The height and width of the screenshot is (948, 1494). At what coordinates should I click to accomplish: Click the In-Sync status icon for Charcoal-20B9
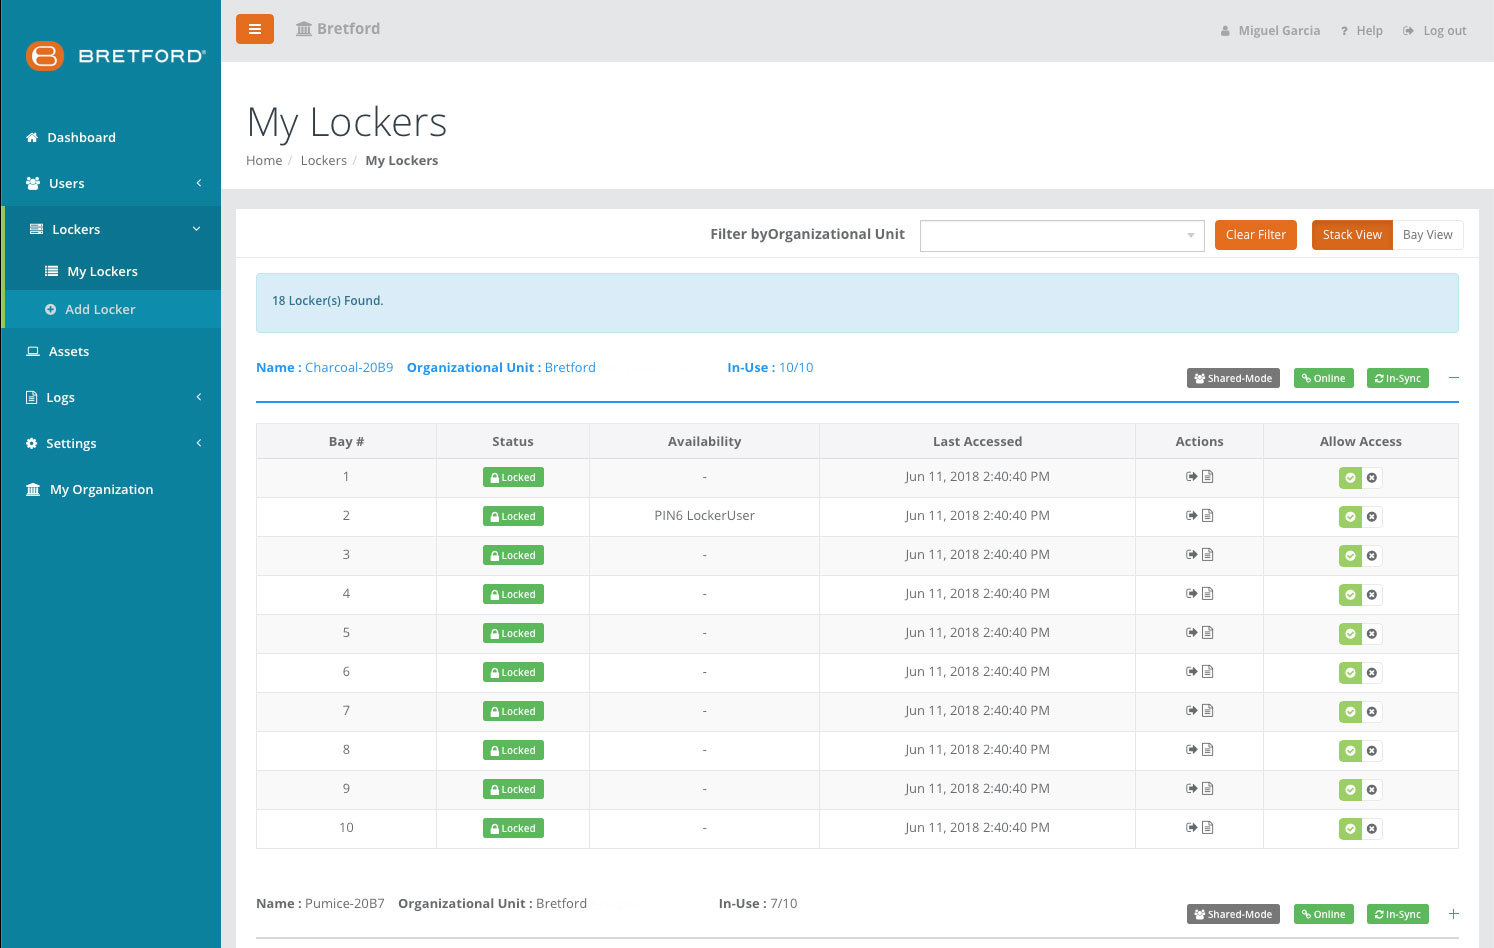1397,377
